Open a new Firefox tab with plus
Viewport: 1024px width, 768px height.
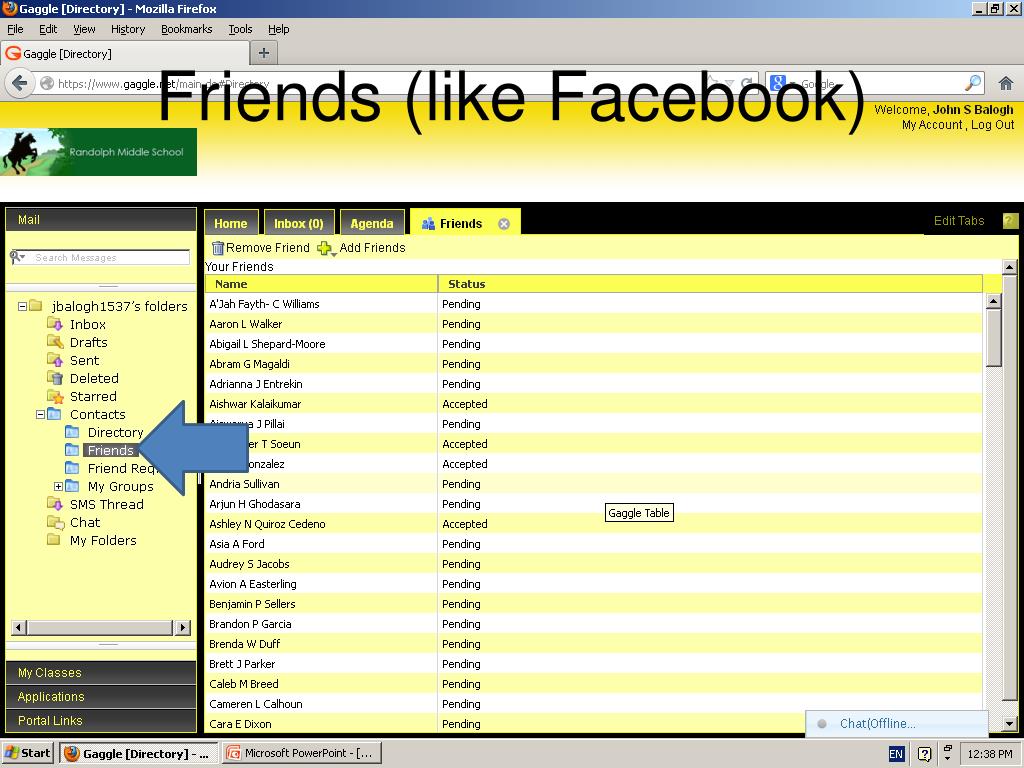click(x=264, y=53)
